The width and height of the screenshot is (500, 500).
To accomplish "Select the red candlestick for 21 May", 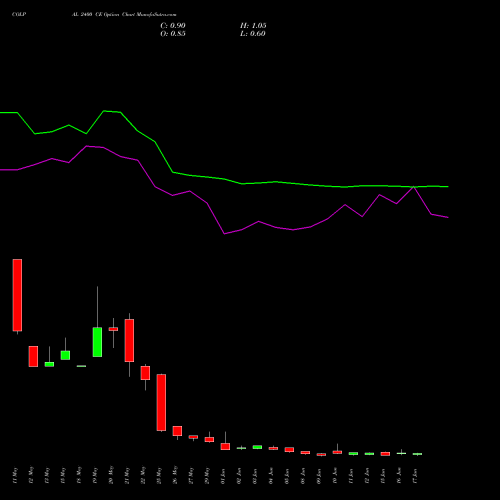I will (x=129, y=340).
